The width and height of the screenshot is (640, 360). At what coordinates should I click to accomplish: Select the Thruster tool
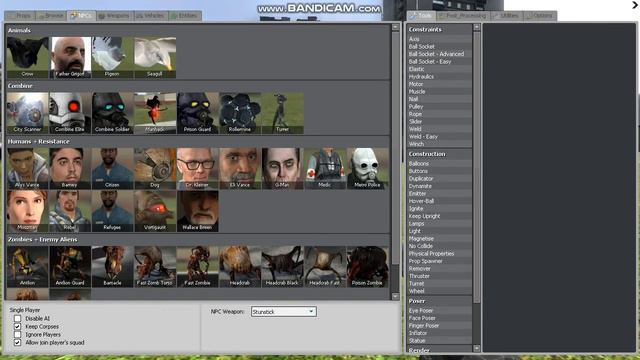440,276
